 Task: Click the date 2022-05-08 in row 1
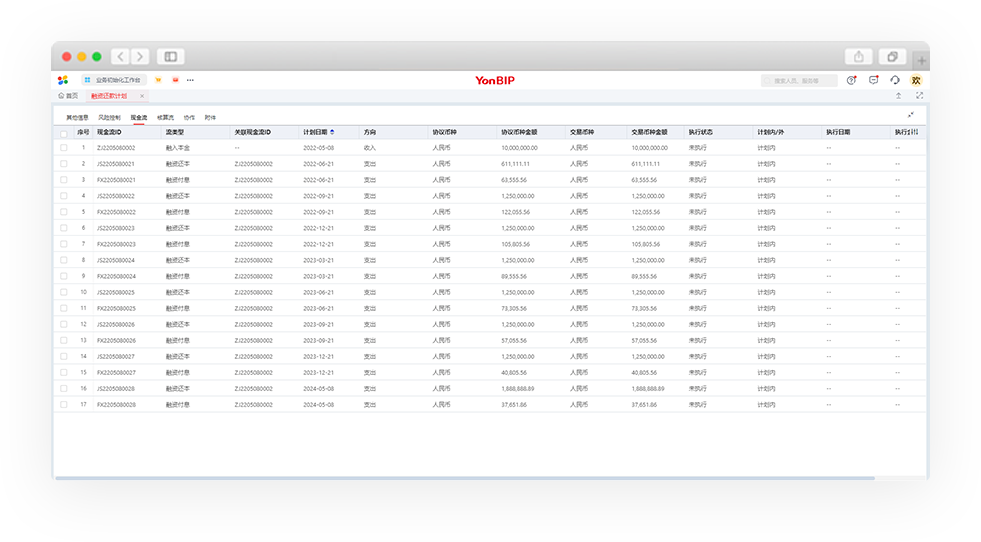click(318, 148)
